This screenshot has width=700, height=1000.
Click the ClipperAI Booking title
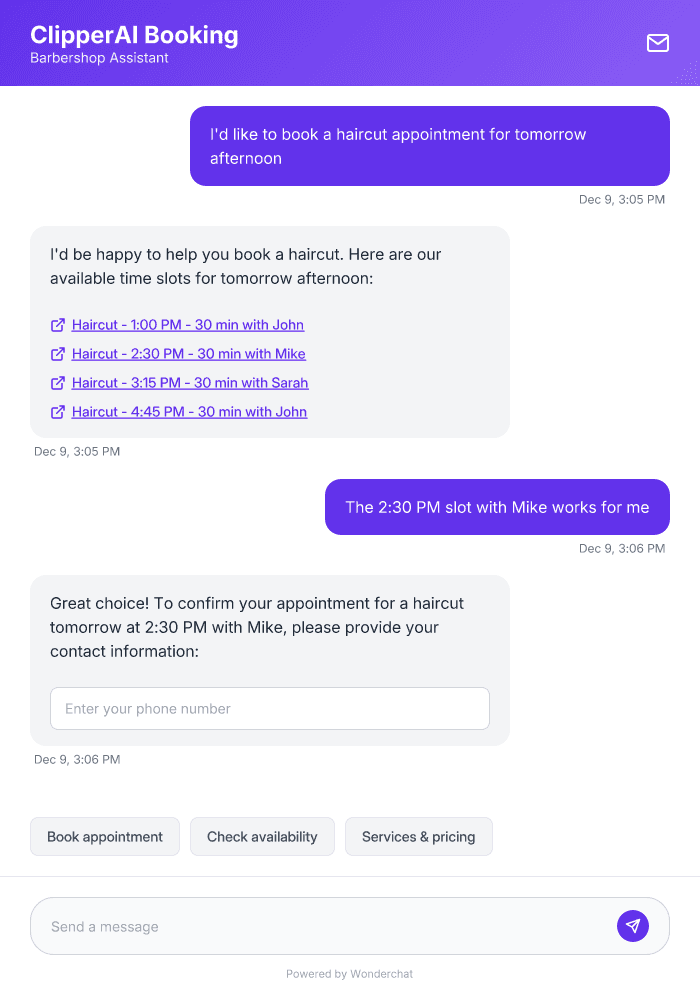coord(134,34)
